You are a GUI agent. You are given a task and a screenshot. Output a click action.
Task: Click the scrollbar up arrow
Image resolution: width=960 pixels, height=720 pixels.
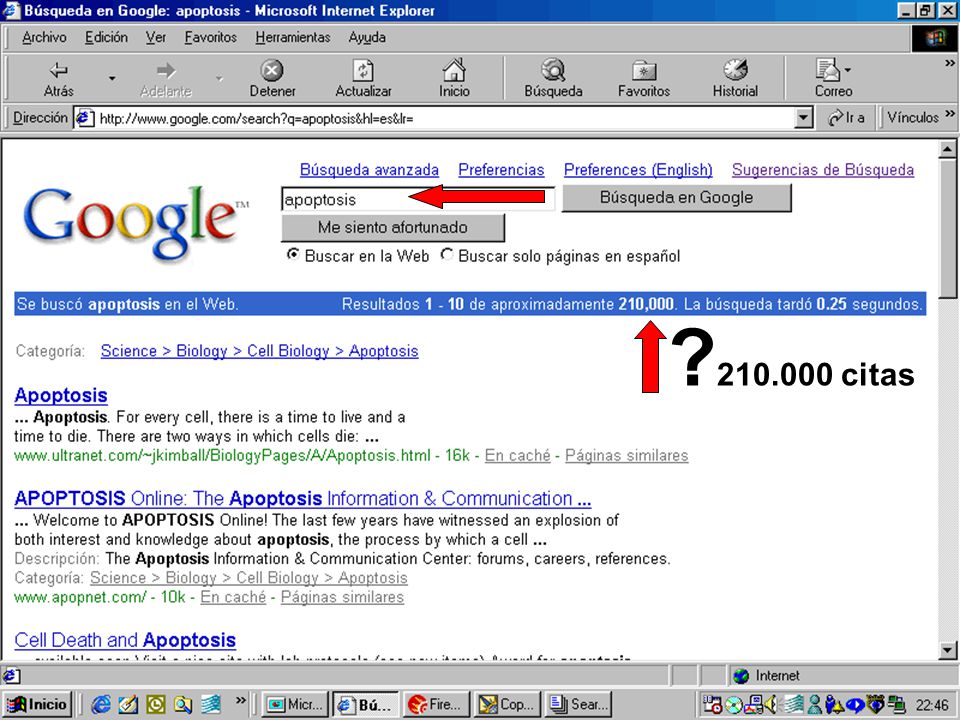947,149
